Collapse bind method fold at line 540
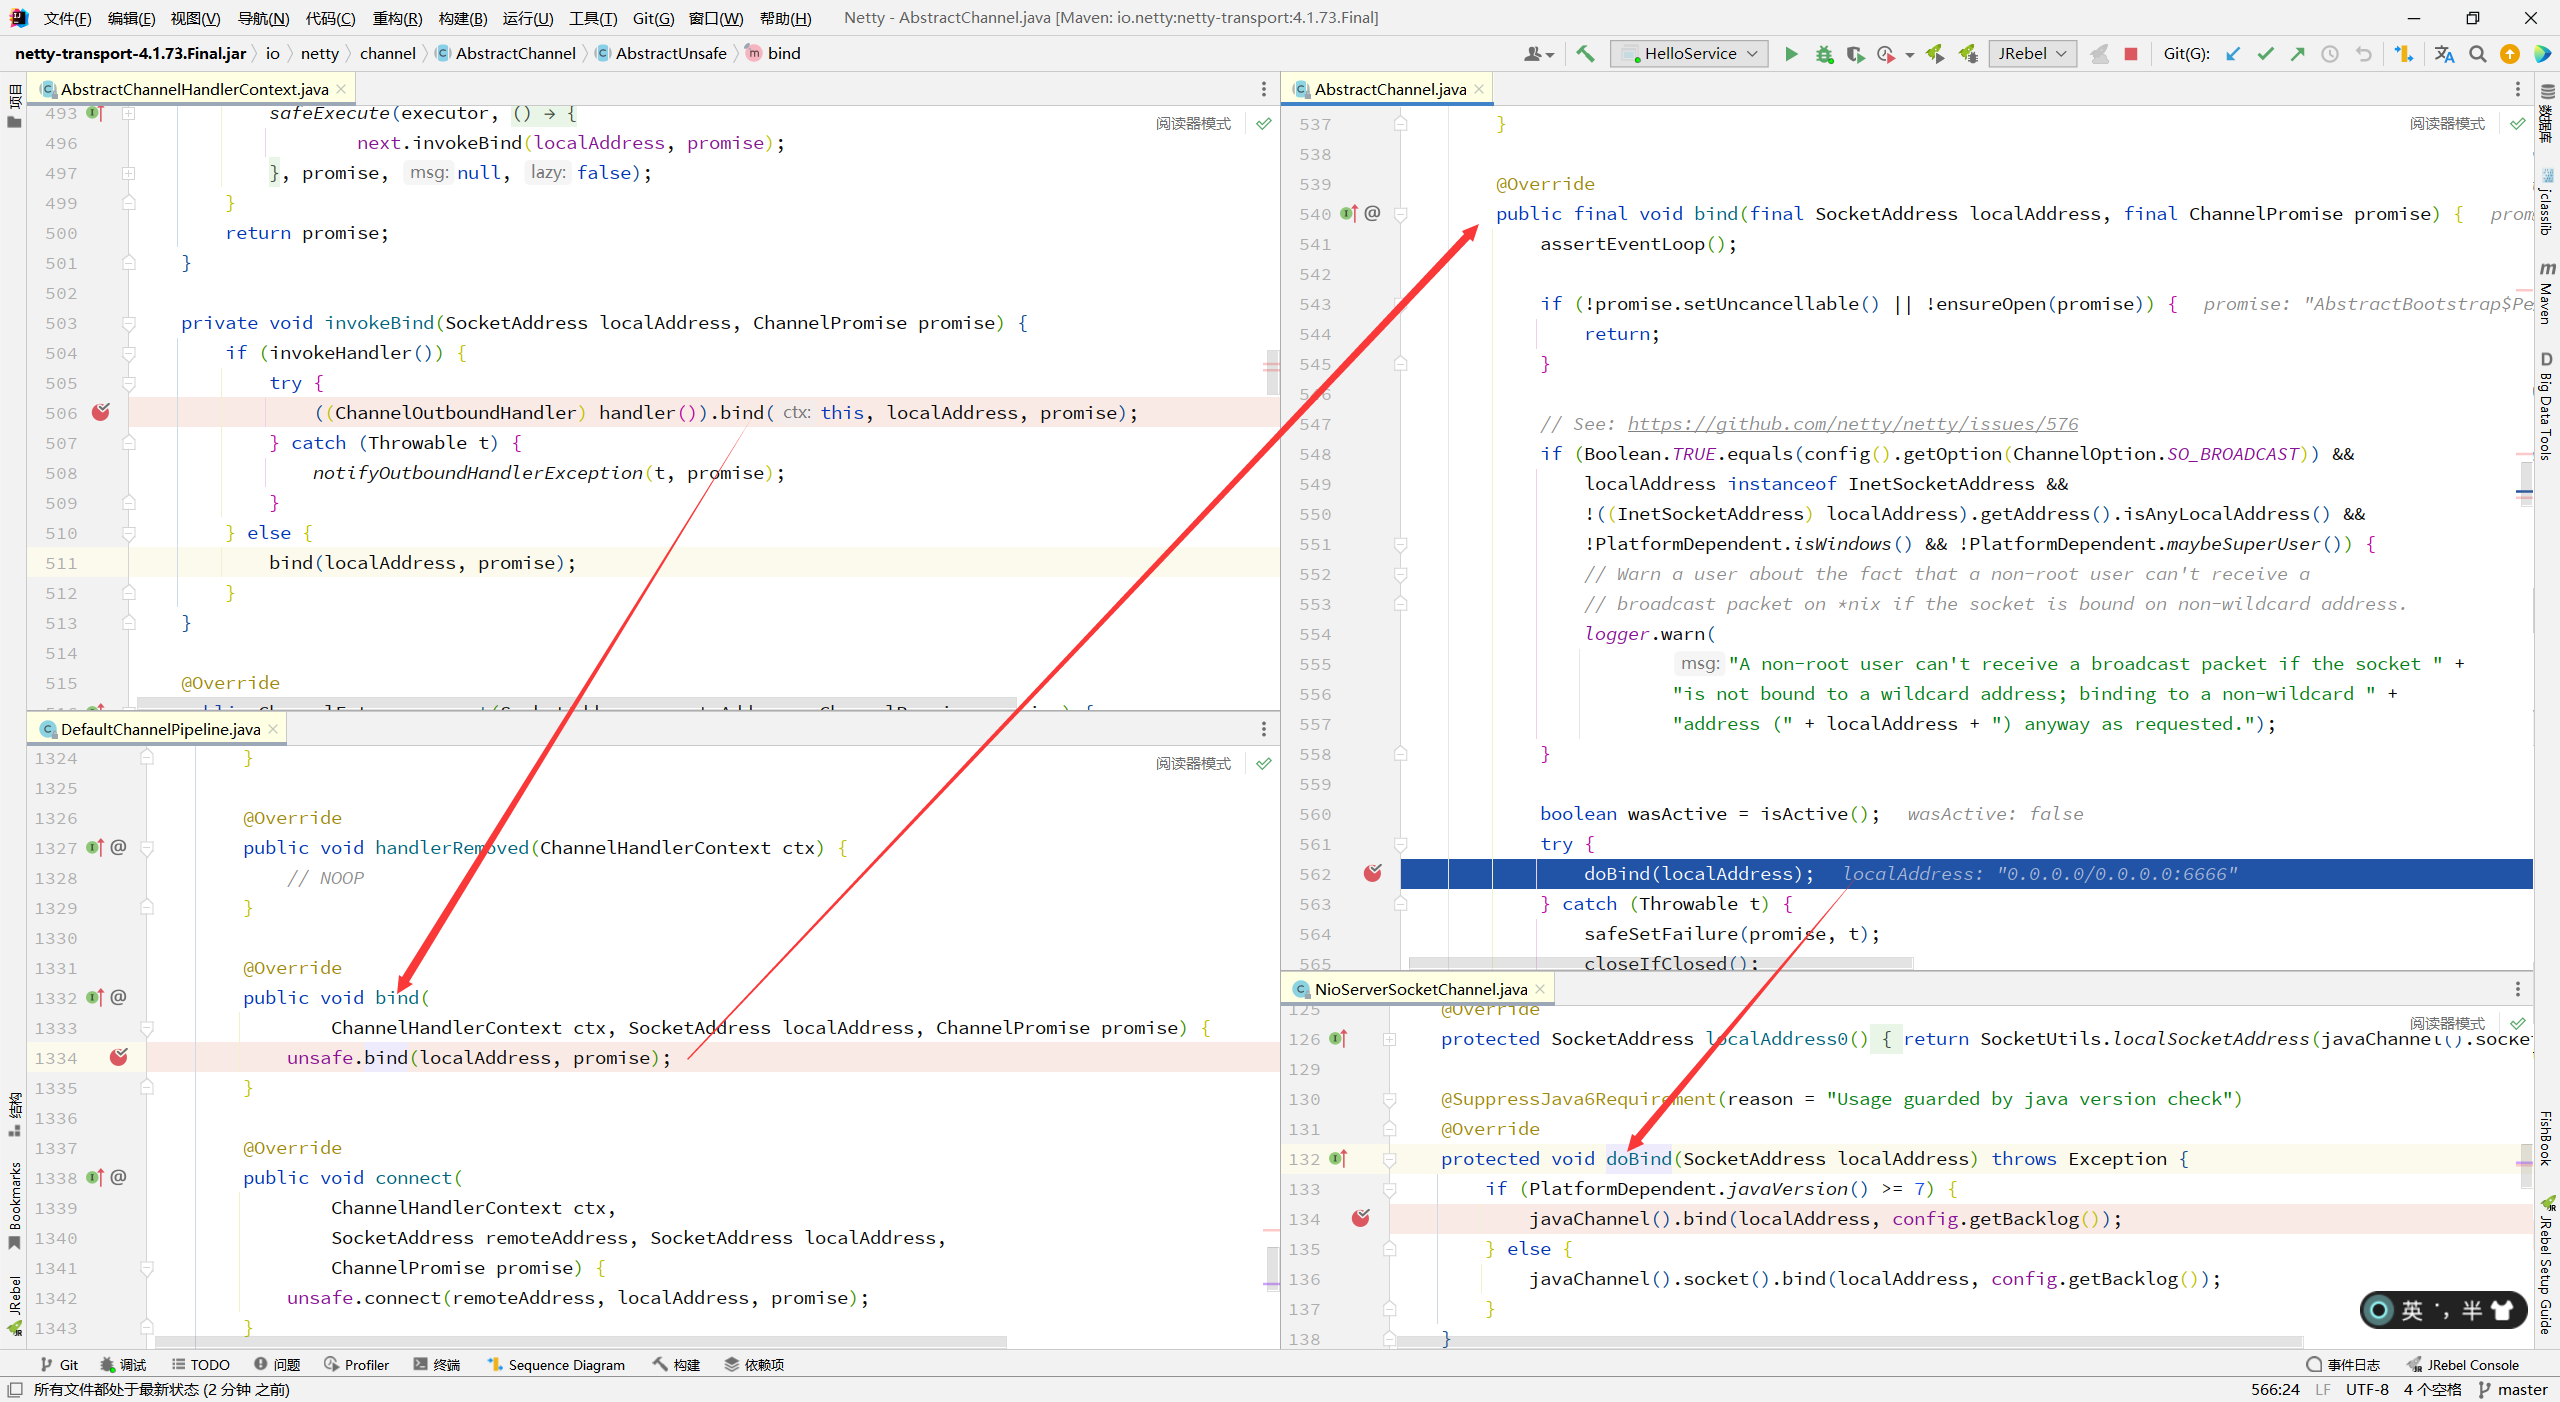This screenshot has width=2560, height=1402. (x=1401, y=214)
